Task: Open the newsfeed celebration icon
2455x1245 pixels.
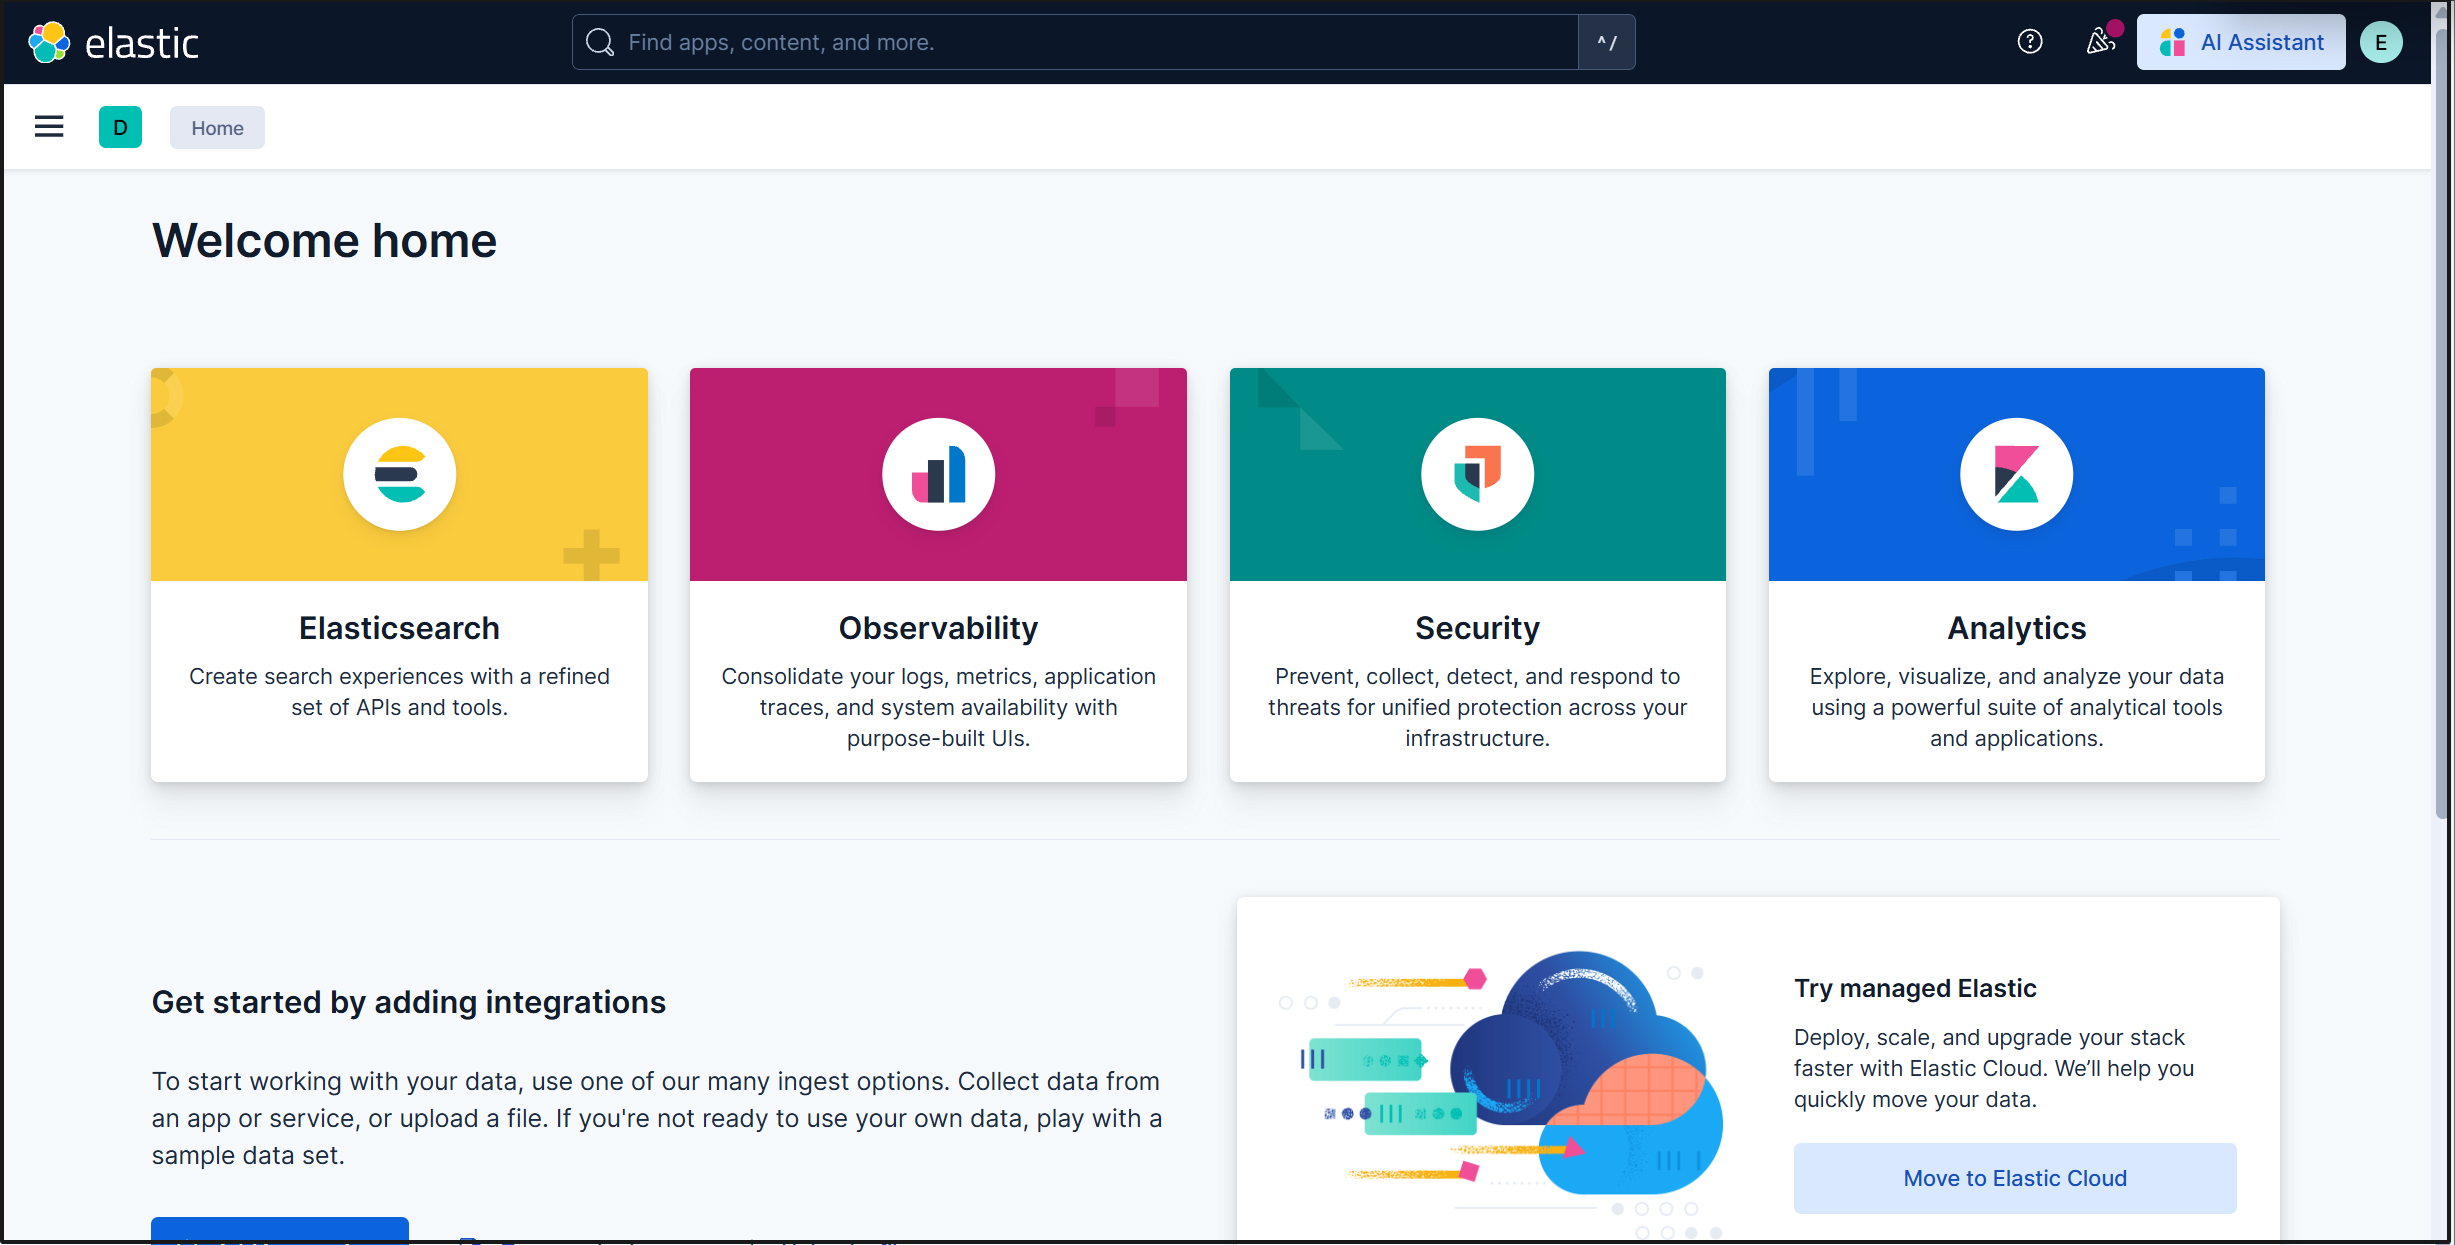Action: 2100,42
